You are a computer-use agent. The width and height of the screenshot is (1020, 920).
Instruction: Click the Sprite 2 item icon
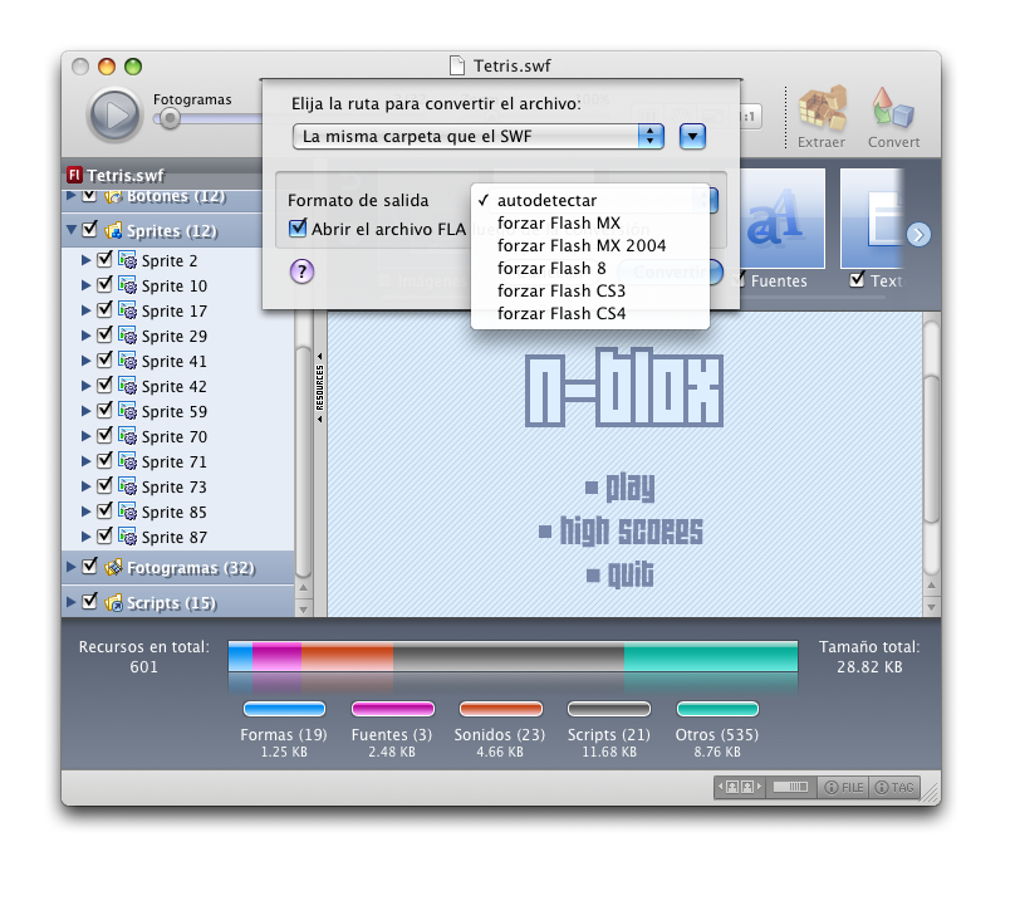127,260
